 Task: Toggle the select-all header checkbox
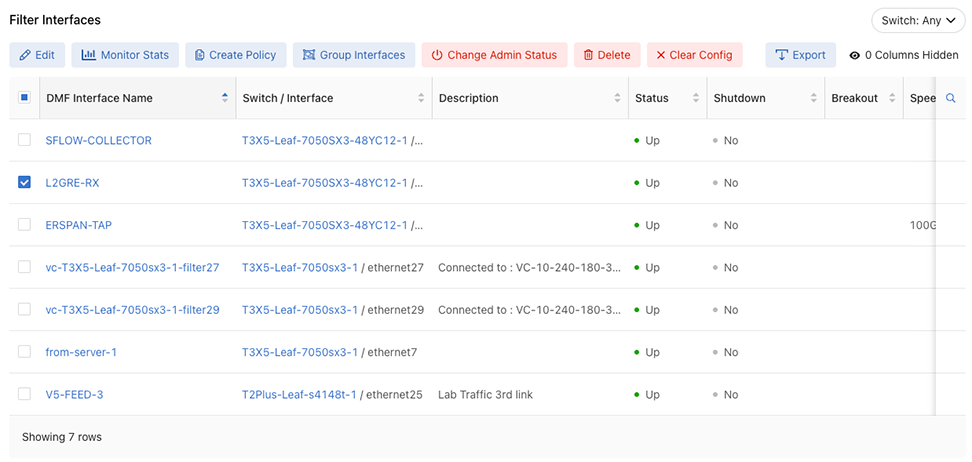[x=24, y=98]
